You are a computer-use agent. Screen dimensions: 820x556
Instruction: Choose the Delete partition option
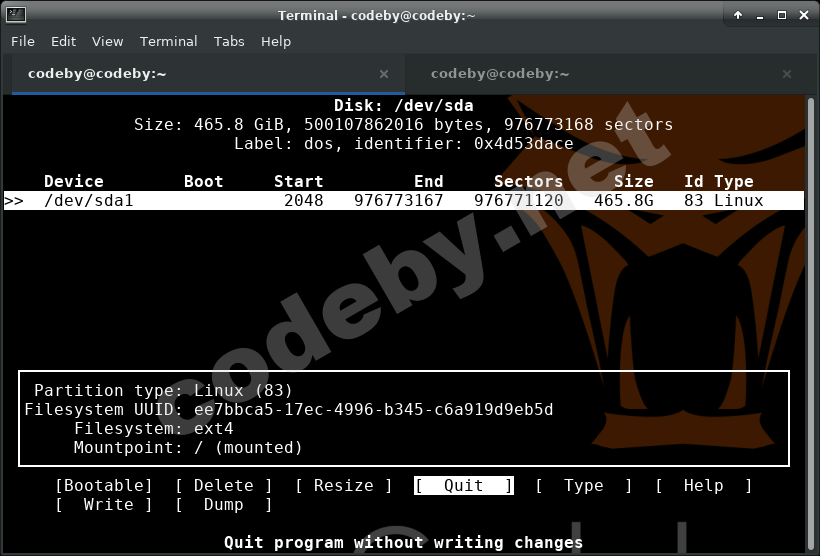[224, 485]
